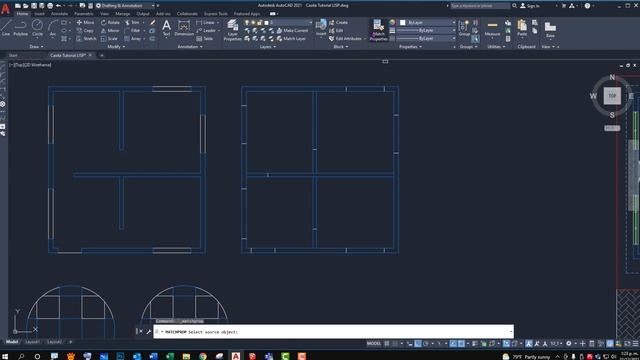Screen dimensions: 640x360
Task: Toggle 2D object snap in status bar
Action: point(461,344)
